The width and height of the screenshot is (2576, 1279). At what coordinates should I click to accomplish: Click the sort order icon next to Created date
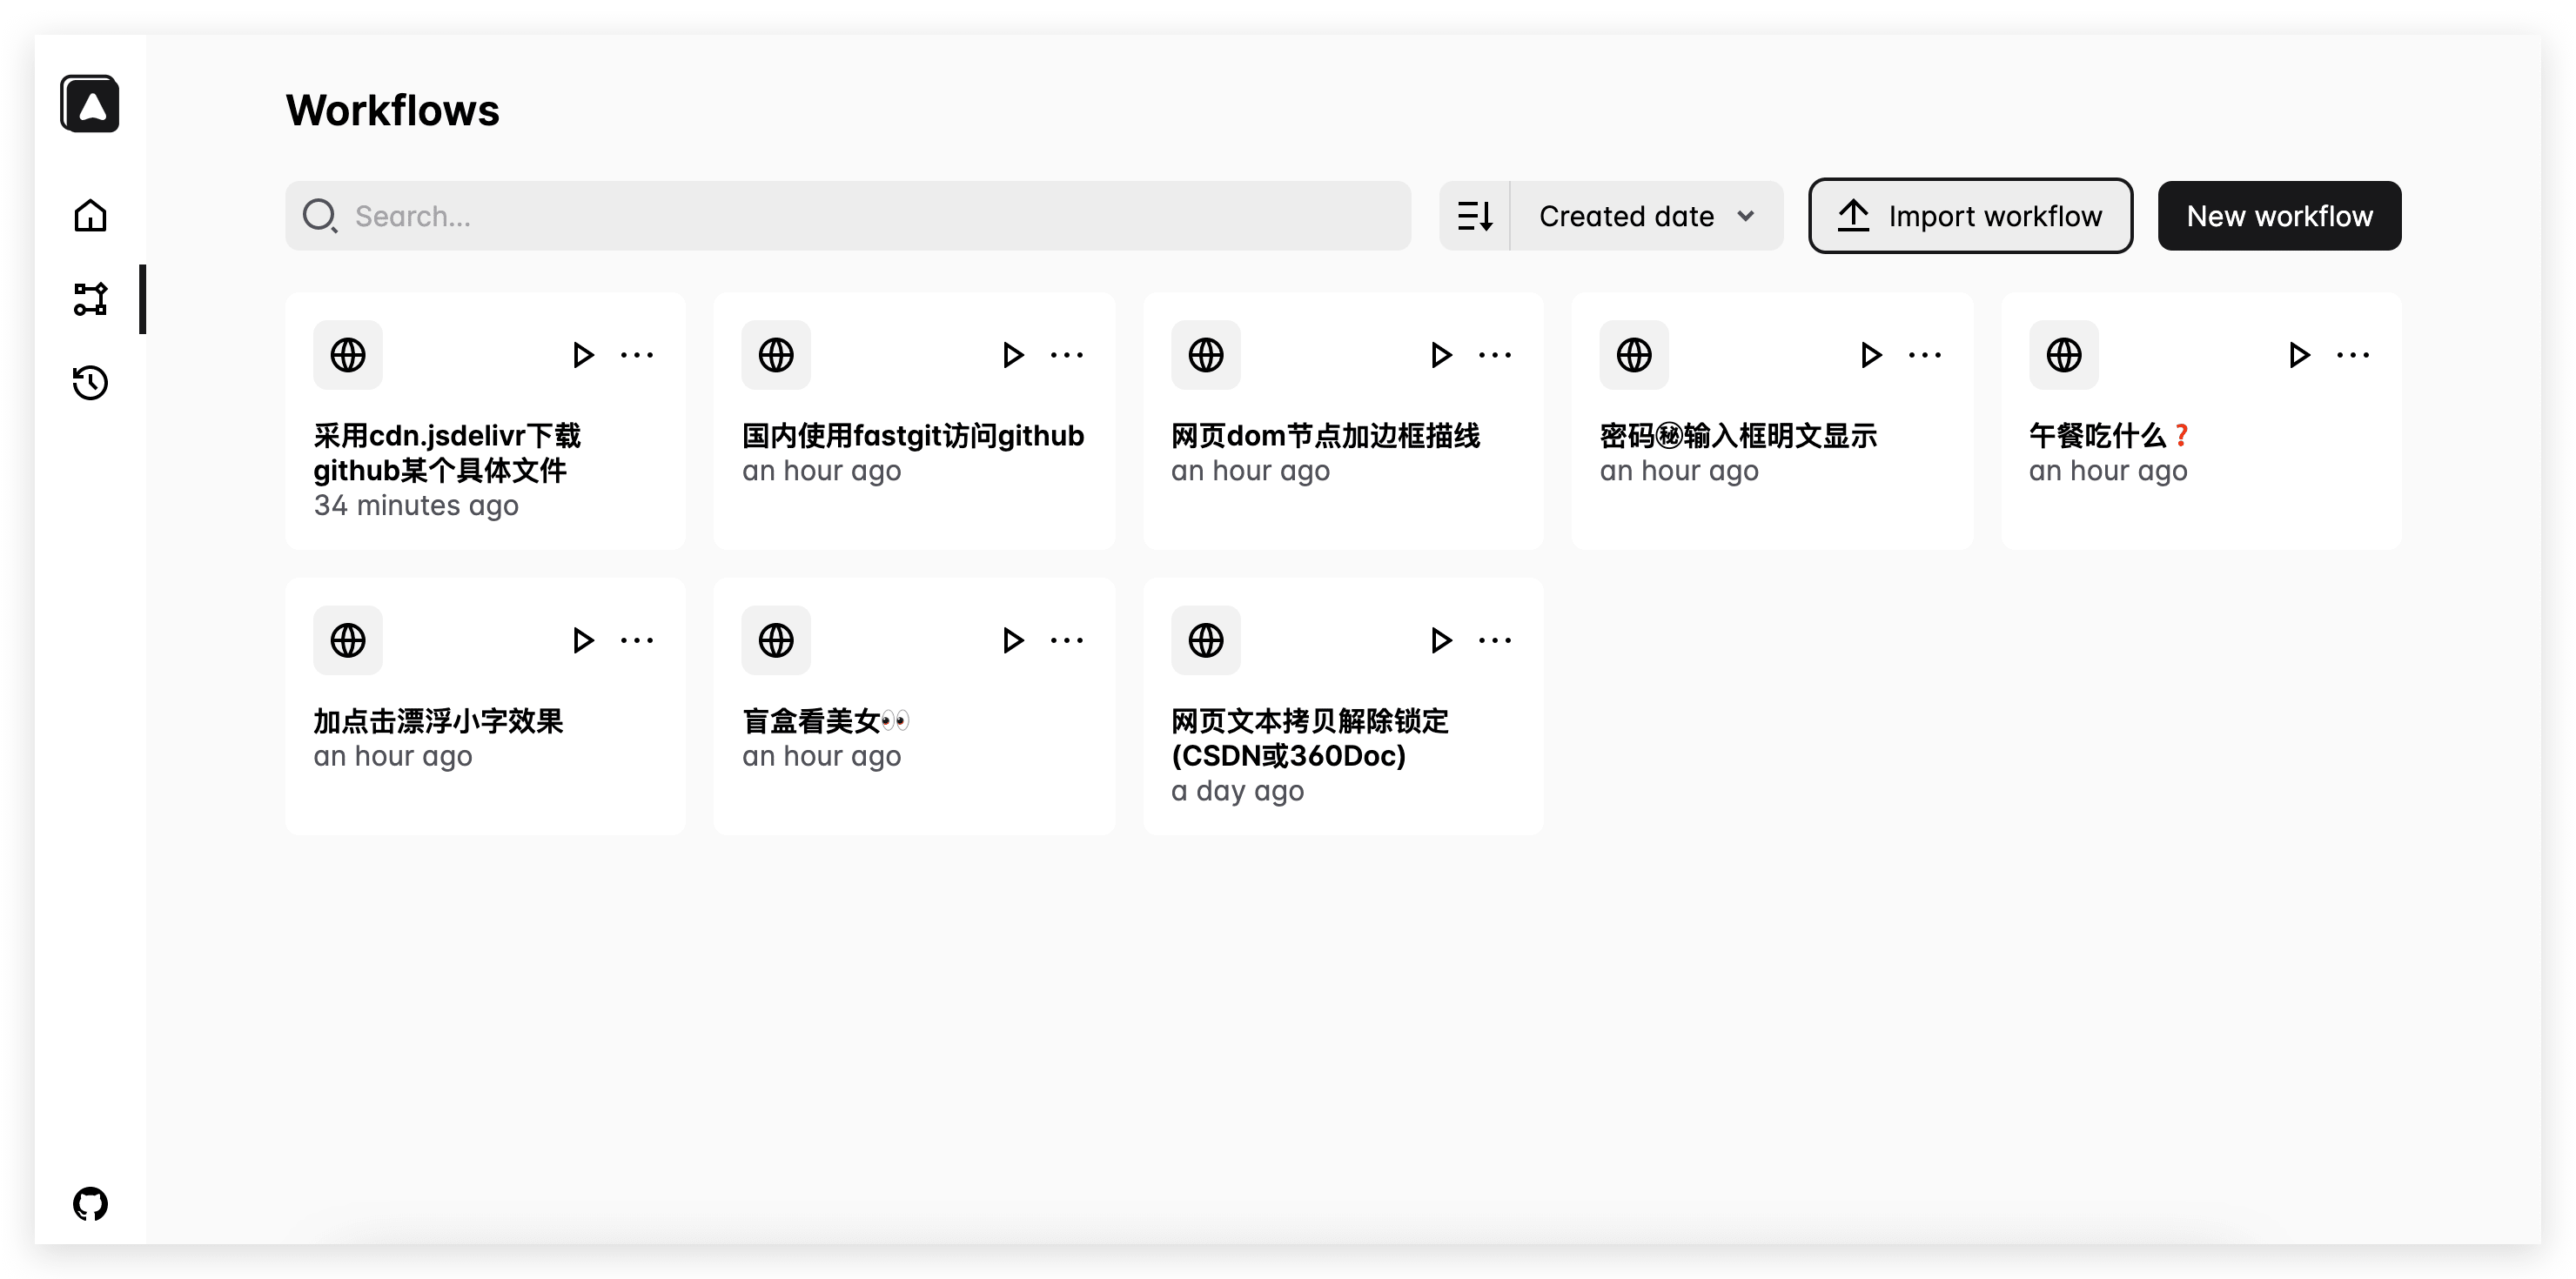coord(1475,215)
